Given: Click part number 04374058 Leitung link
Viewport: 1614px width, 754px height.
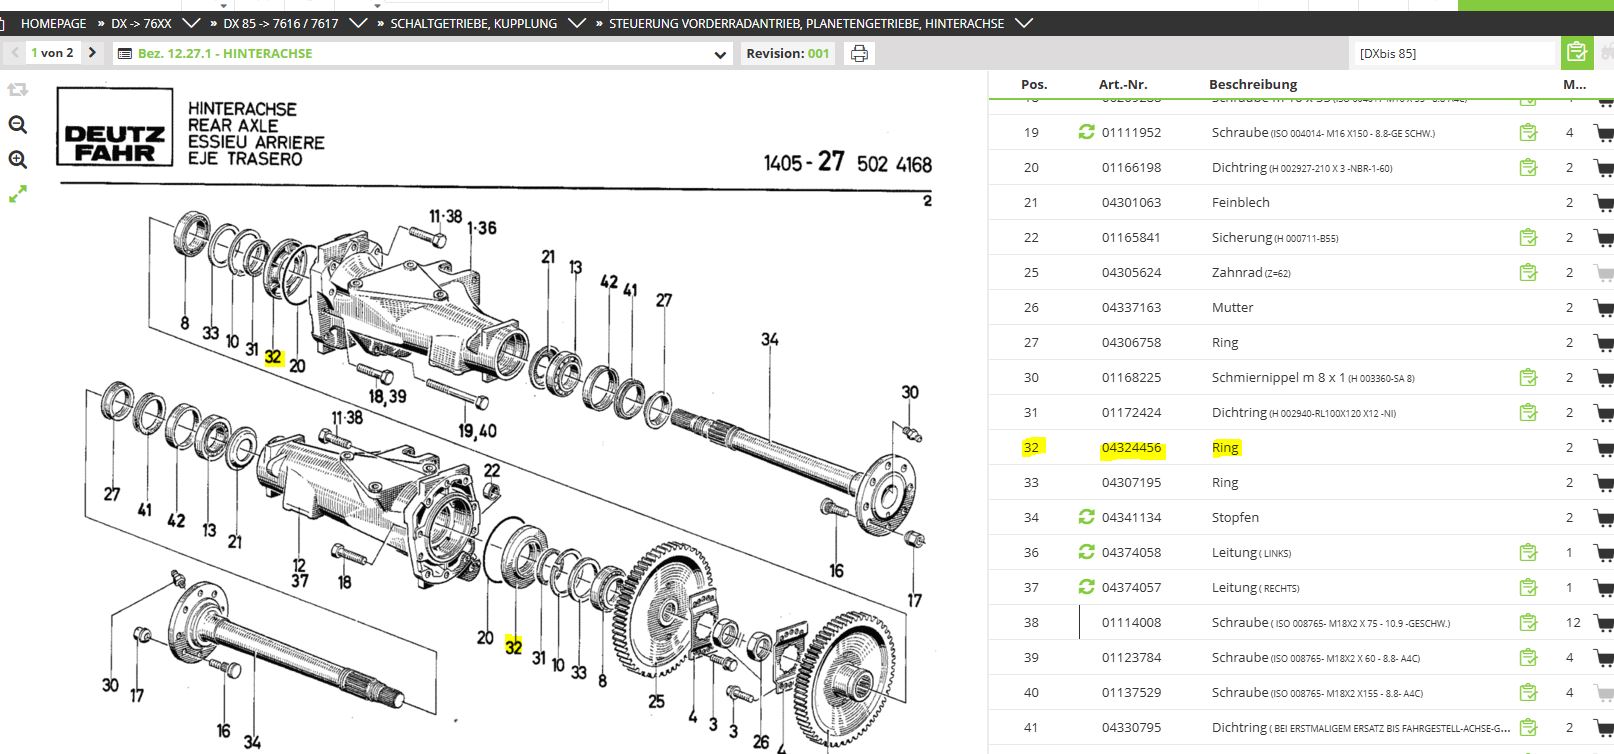Looking at the screenshot, I should (1131, 553).
